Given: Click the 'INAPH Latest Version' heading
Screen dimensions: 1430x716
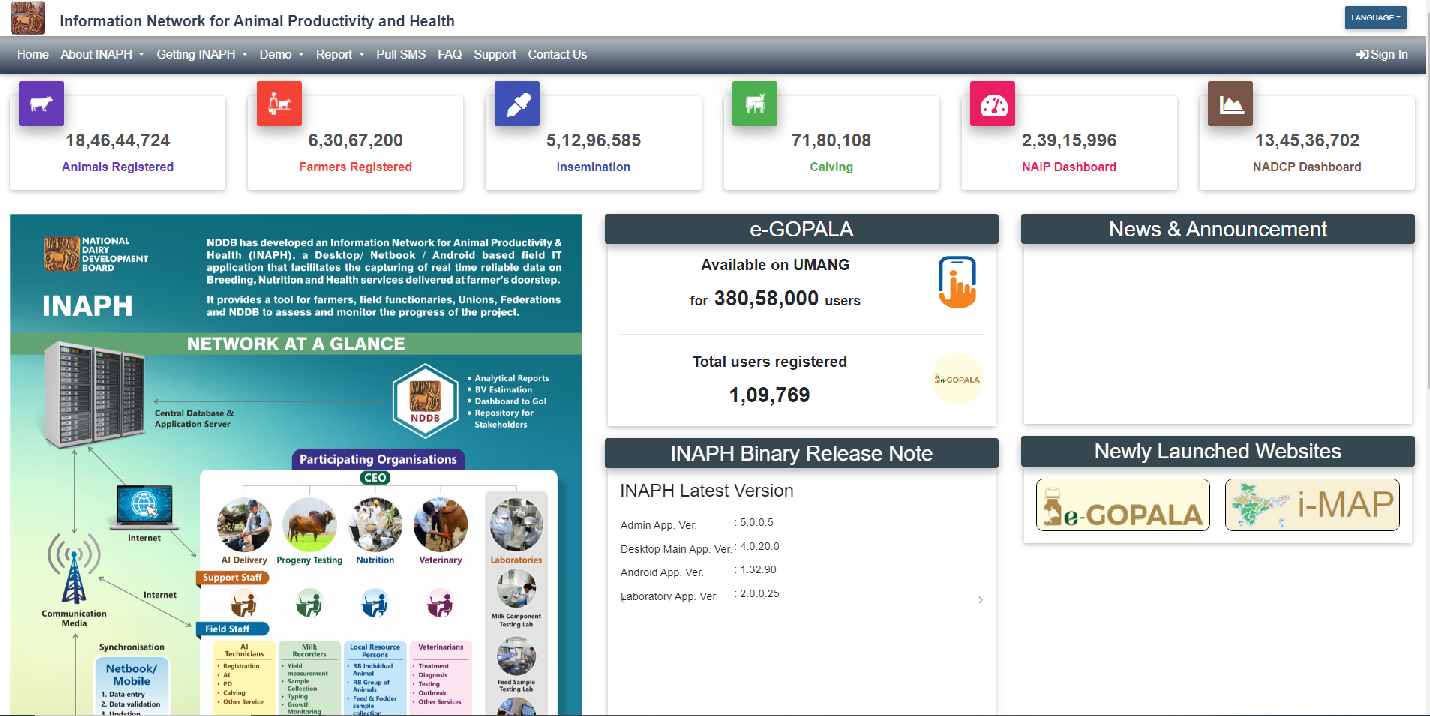Looking at the screenshot, I should pos(707,491).
